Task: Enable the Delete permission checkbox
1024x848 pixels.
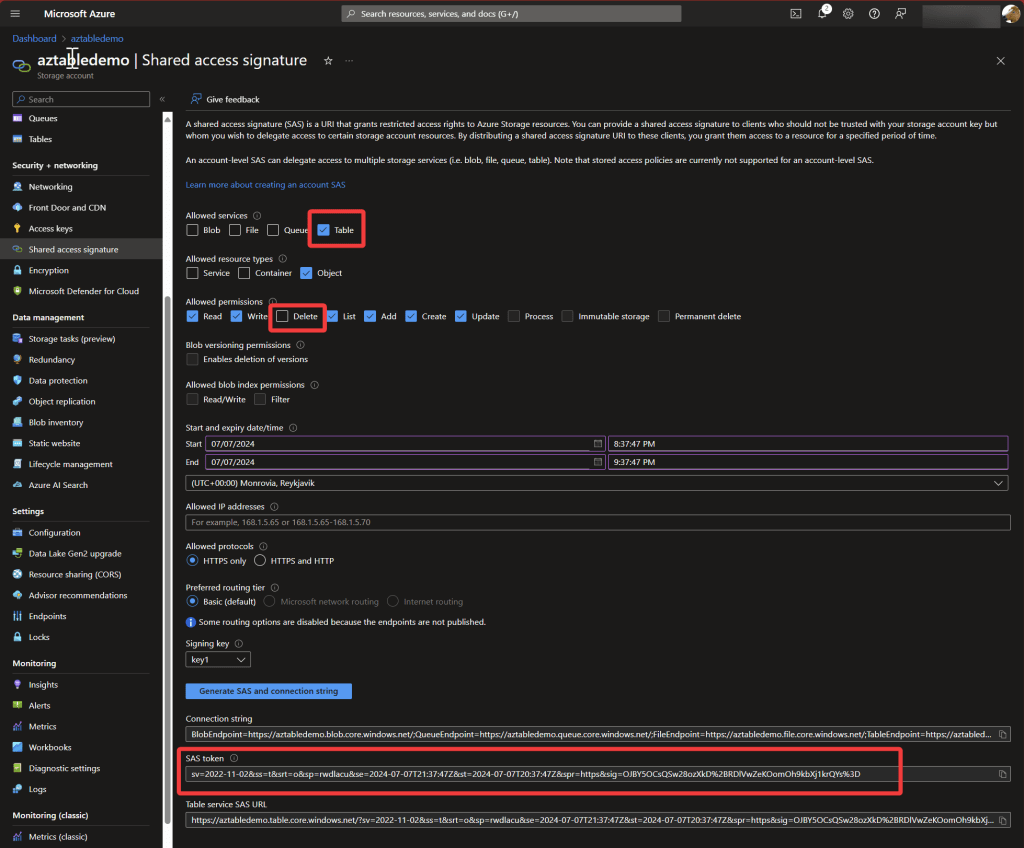Action: pyautogui.click(x=283, y=316)
